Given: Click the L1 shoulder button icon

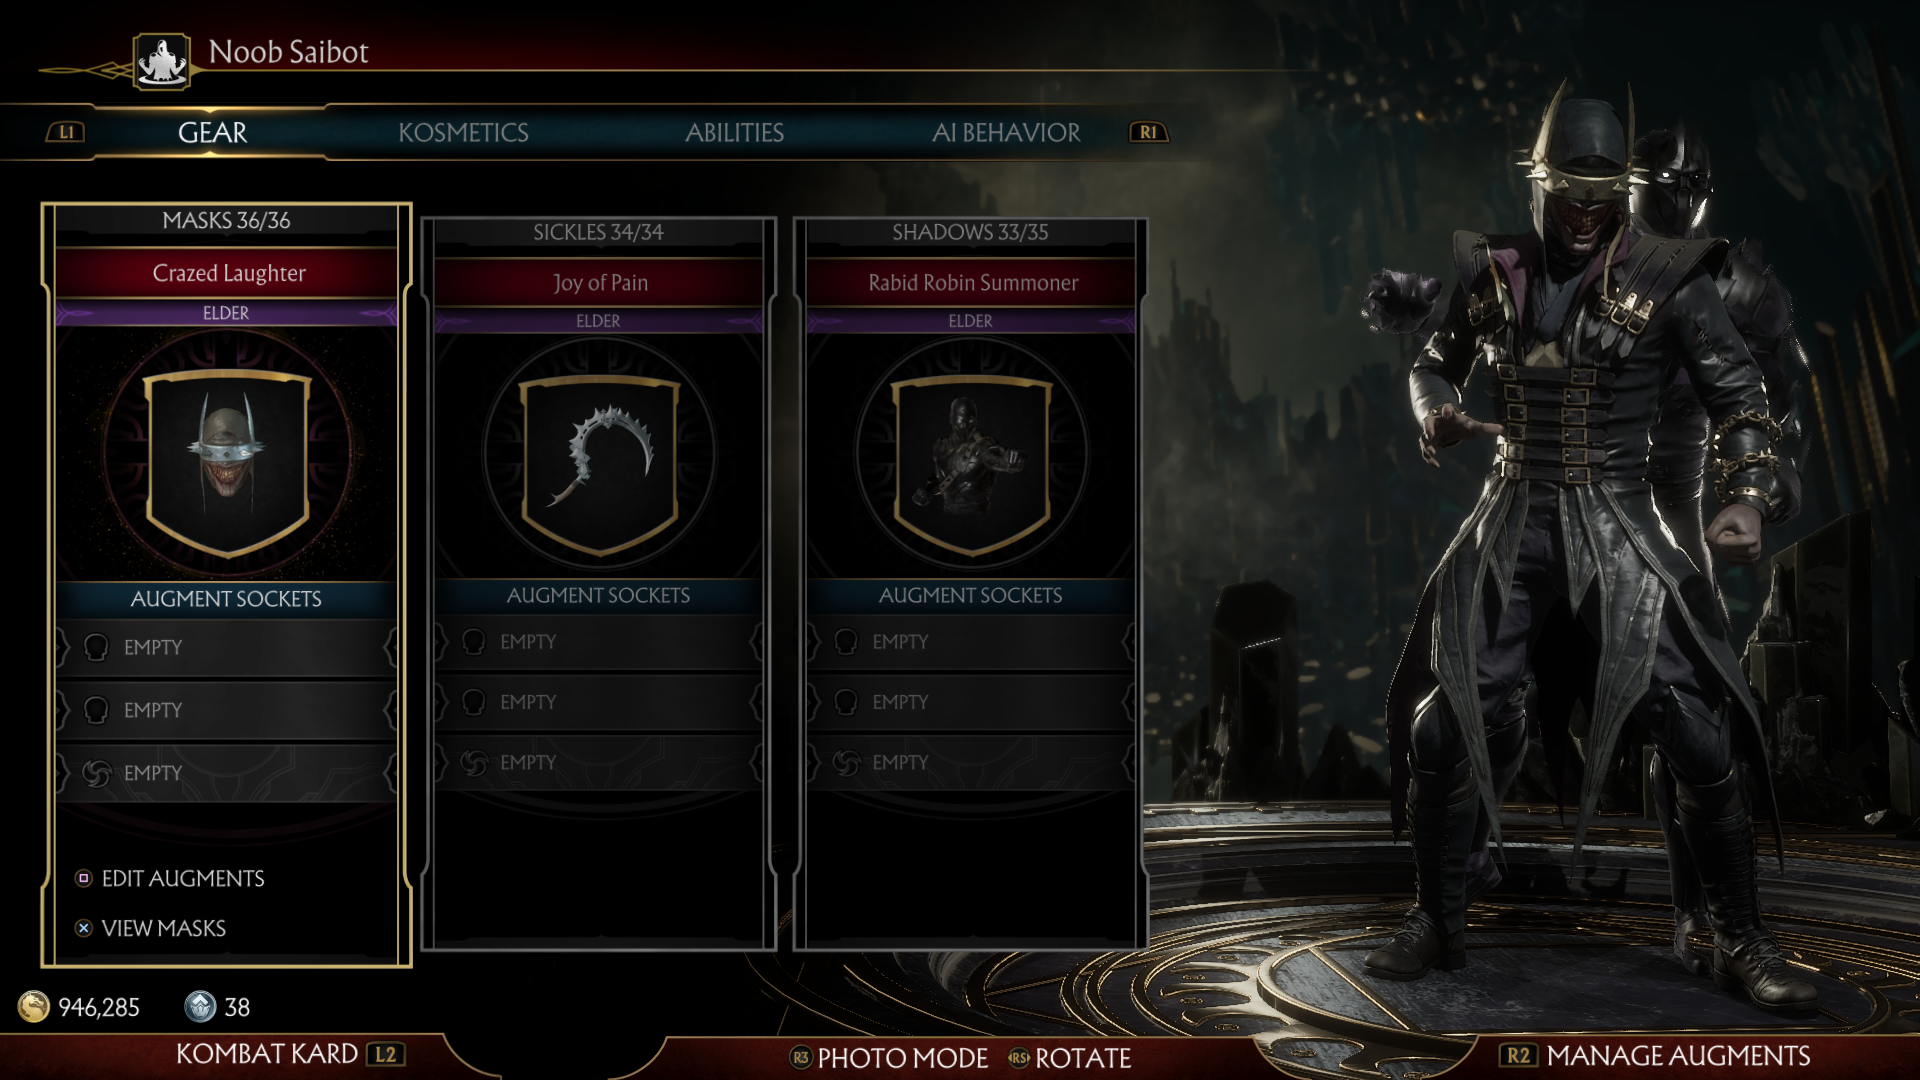Looking at the screenshot, I should point(66,132).
